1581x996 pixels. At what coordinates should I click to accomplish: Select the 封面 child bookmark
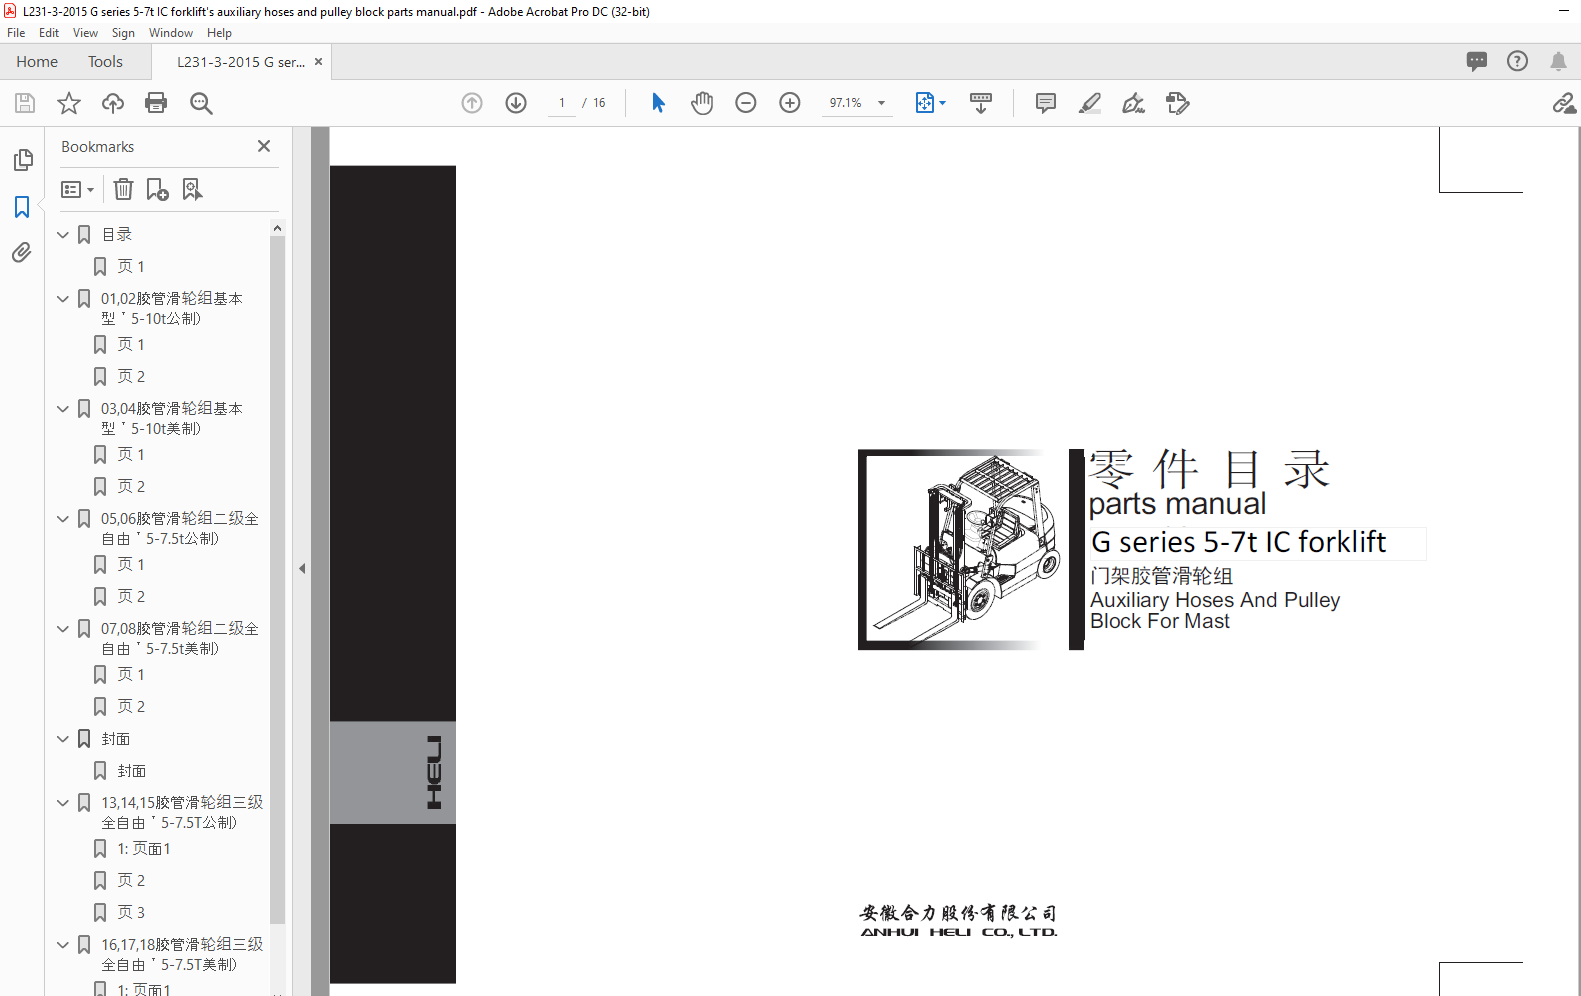point(131,771)
